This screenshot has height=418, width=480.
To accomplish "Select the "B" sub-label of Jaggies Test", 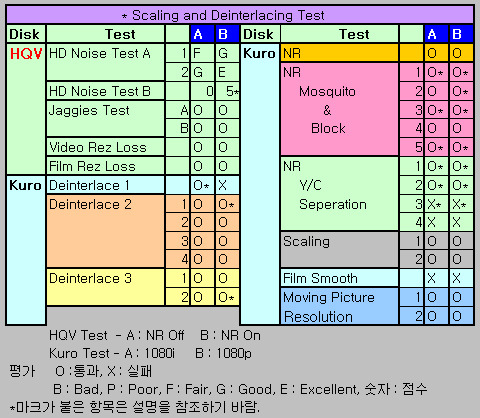I will tap(184, 128).
